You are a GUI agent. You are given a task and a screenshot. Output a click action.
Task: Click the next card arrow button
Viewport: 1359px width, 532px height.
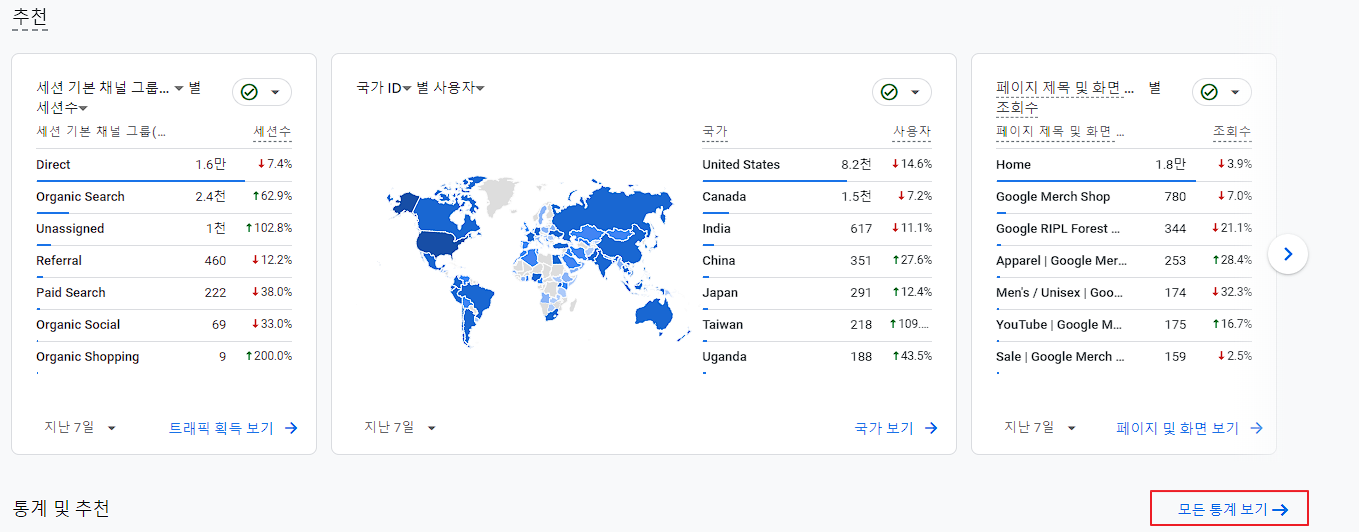[1288, 254]
